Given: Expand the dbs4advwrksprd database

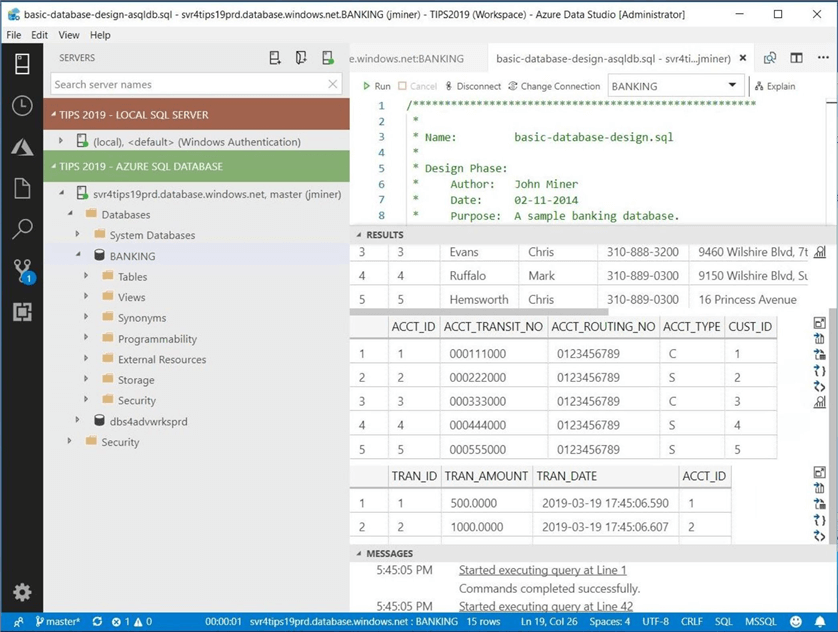Looking at the screenshot, I should (x=77, y=420).
